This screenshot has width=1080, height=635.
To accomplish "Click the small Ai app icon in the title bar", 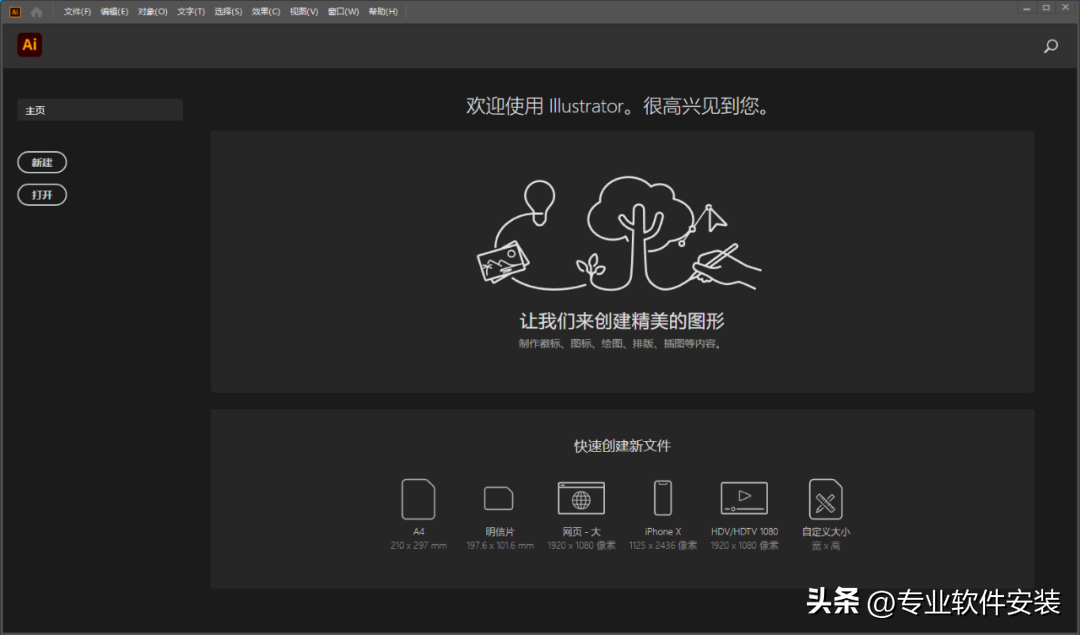I will pyautogui.click(x=14, y=12).
